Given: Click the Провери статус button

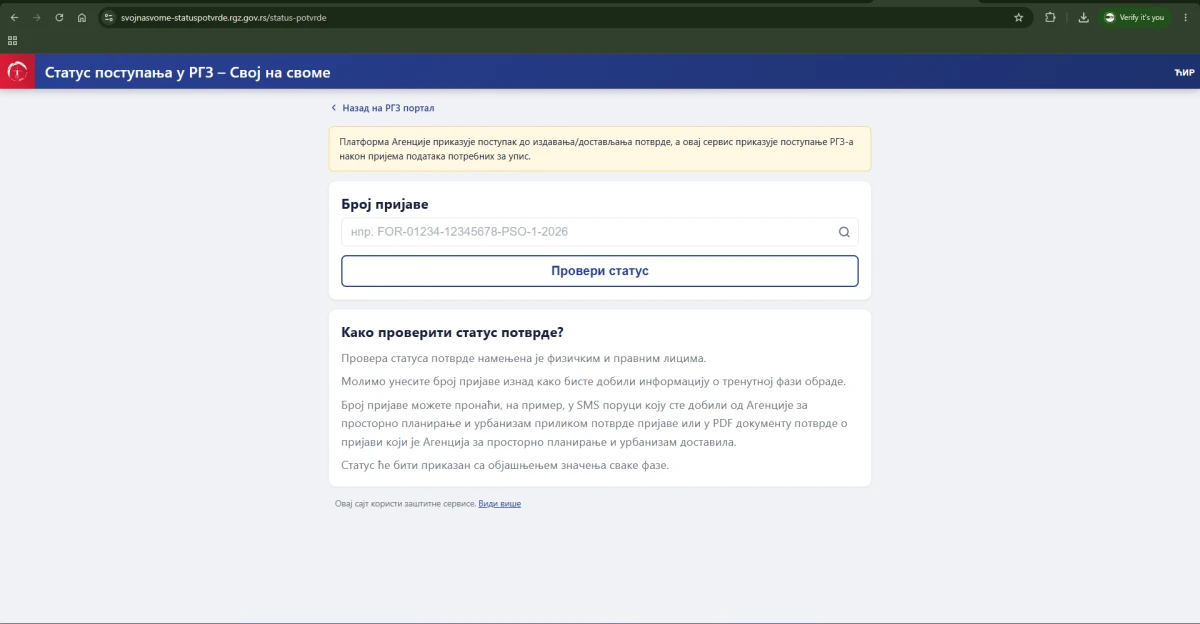Looking at the screenshot, I should click(600, 271).
